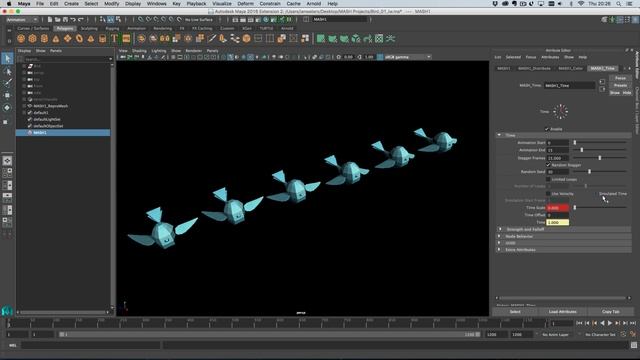Click the Time Scale red value field
Viewport: 640px width, 360px height.
[558, 208]
